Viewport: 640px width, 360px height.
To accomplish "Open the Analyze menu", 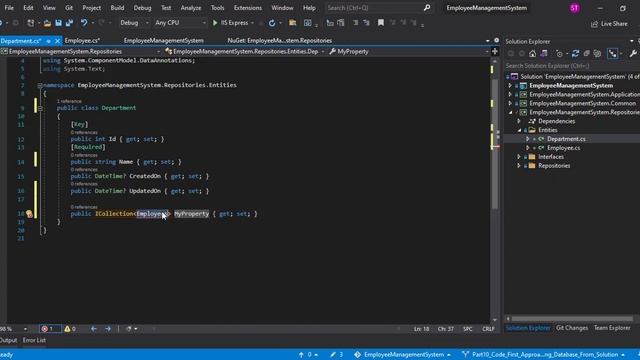I will 191,8.
